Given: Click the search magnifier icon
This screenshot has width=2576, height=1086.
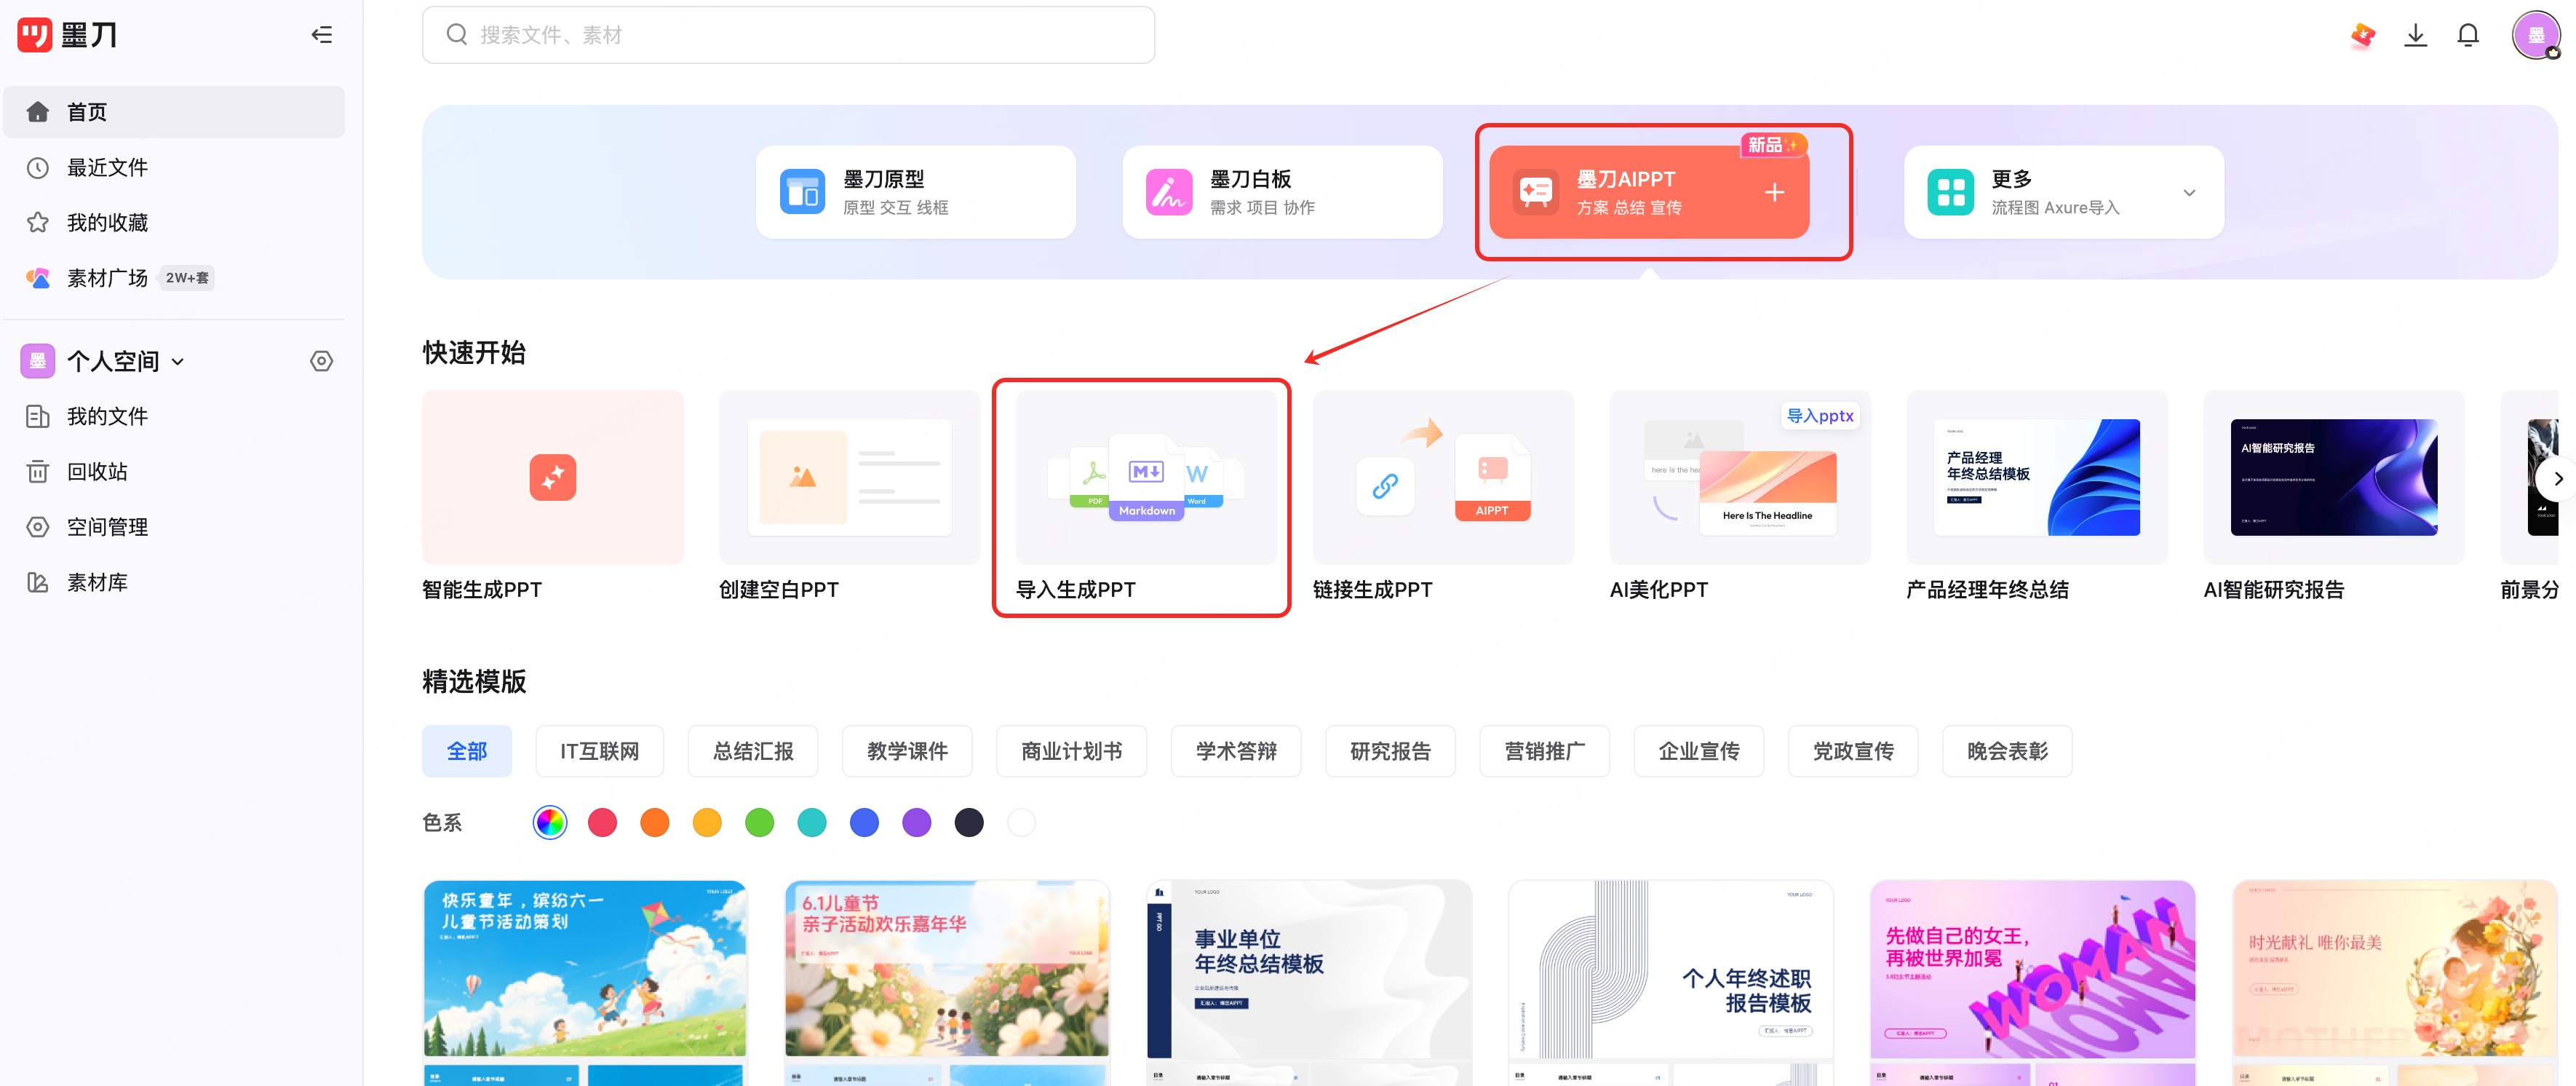Looking at the screenshot, I should click(x=456, y=35).
